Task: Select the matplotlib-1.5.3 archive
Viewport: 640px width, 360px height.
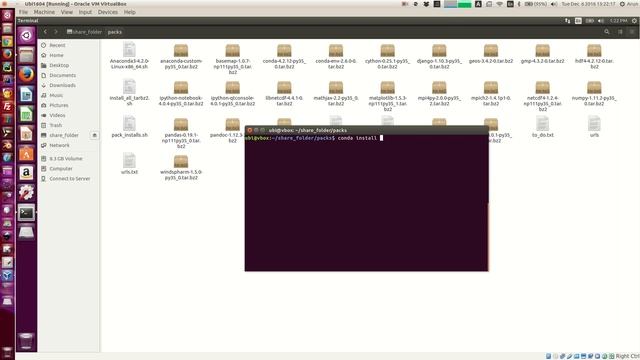Action: (x=387, y=96)
